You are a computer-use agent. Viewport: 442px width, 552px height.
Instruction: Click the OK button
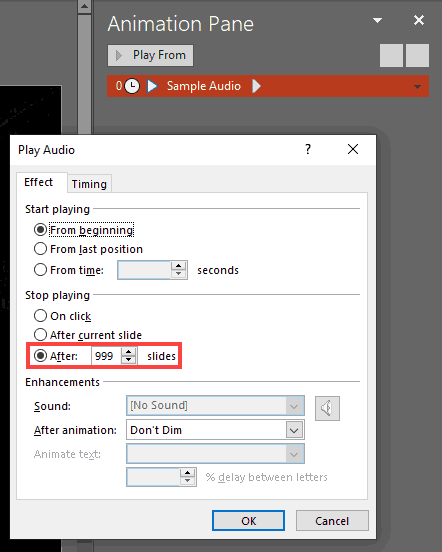pyautogui.click(x=248, y=521)
